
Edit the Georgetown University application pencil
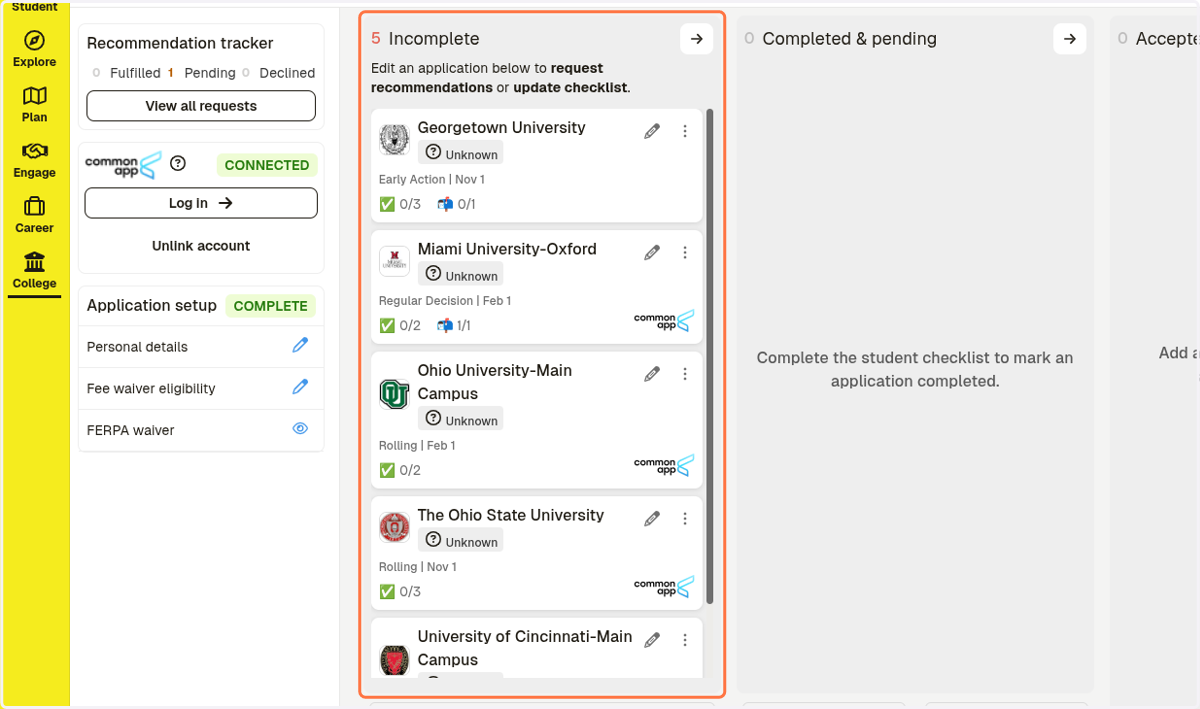[x=652, y=131]
